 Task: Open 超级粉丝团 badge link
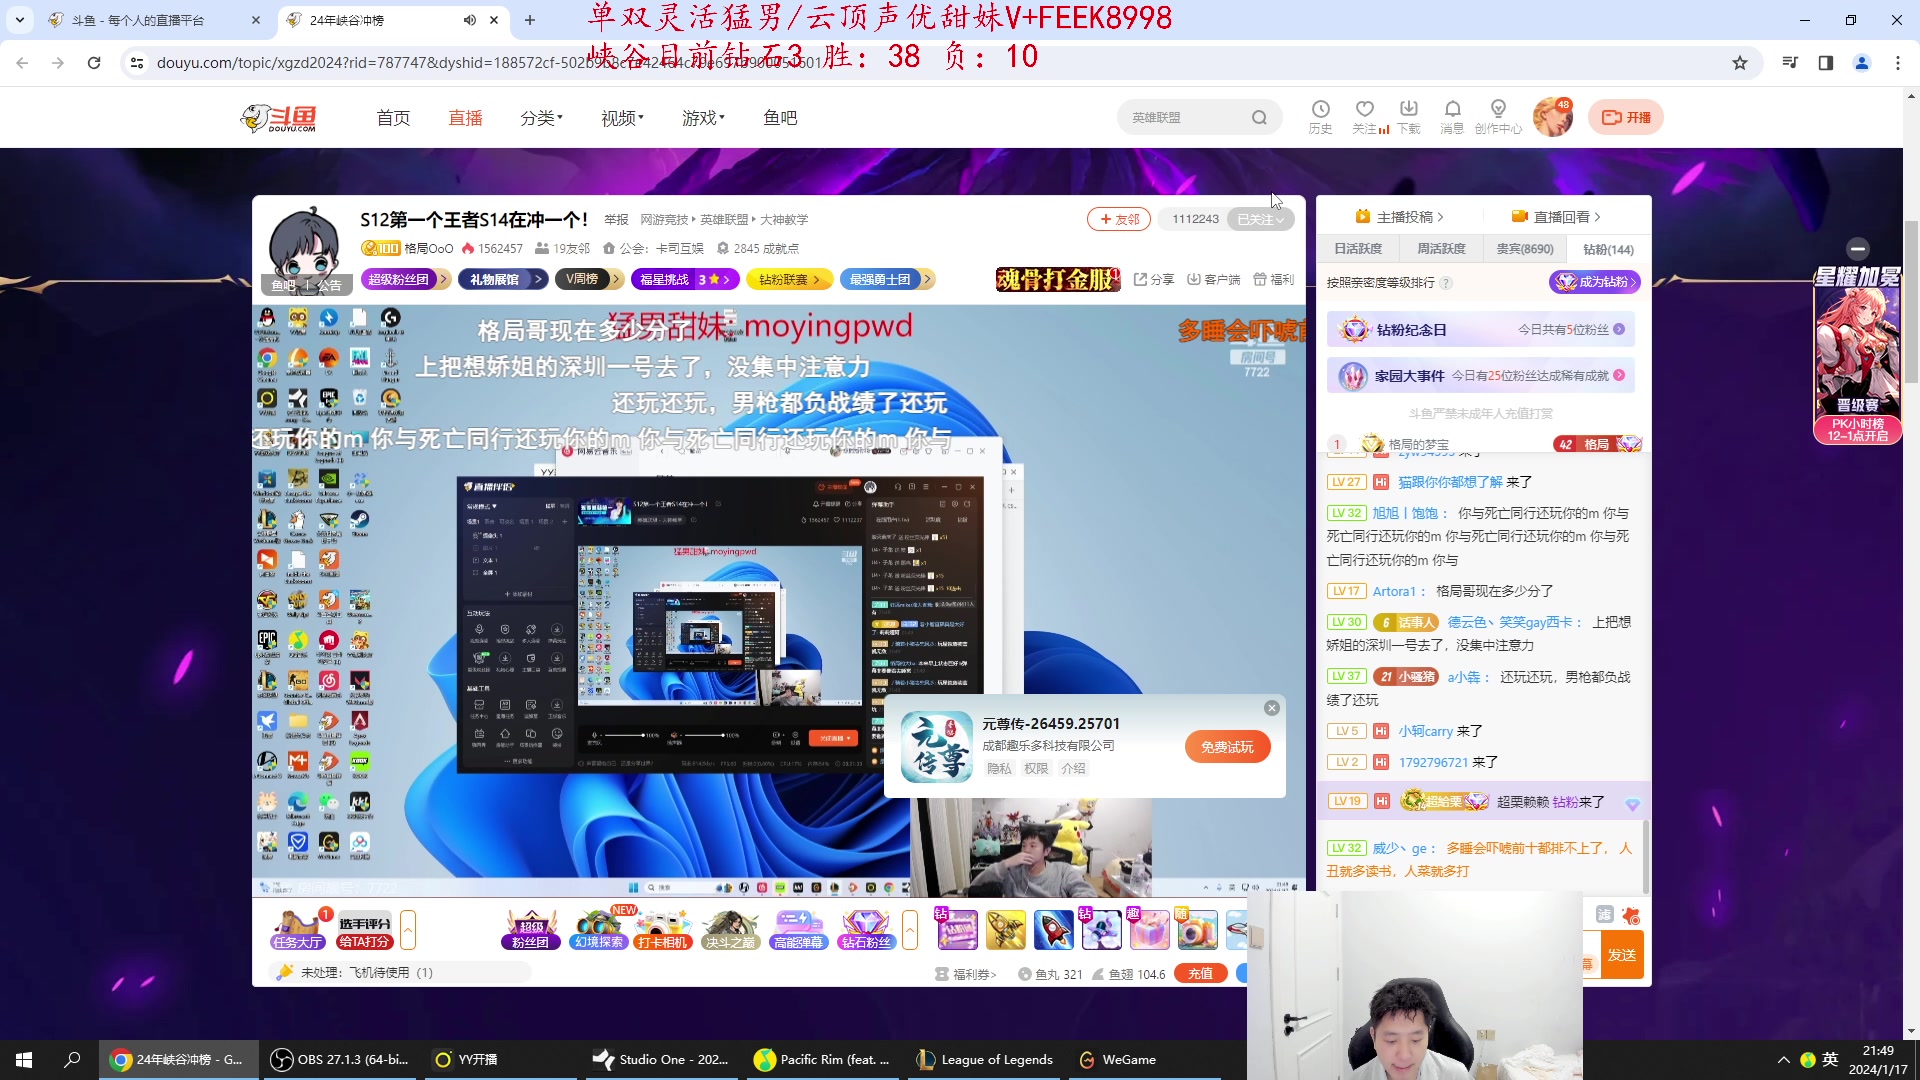pyautogui.click(x=405, y=279)
